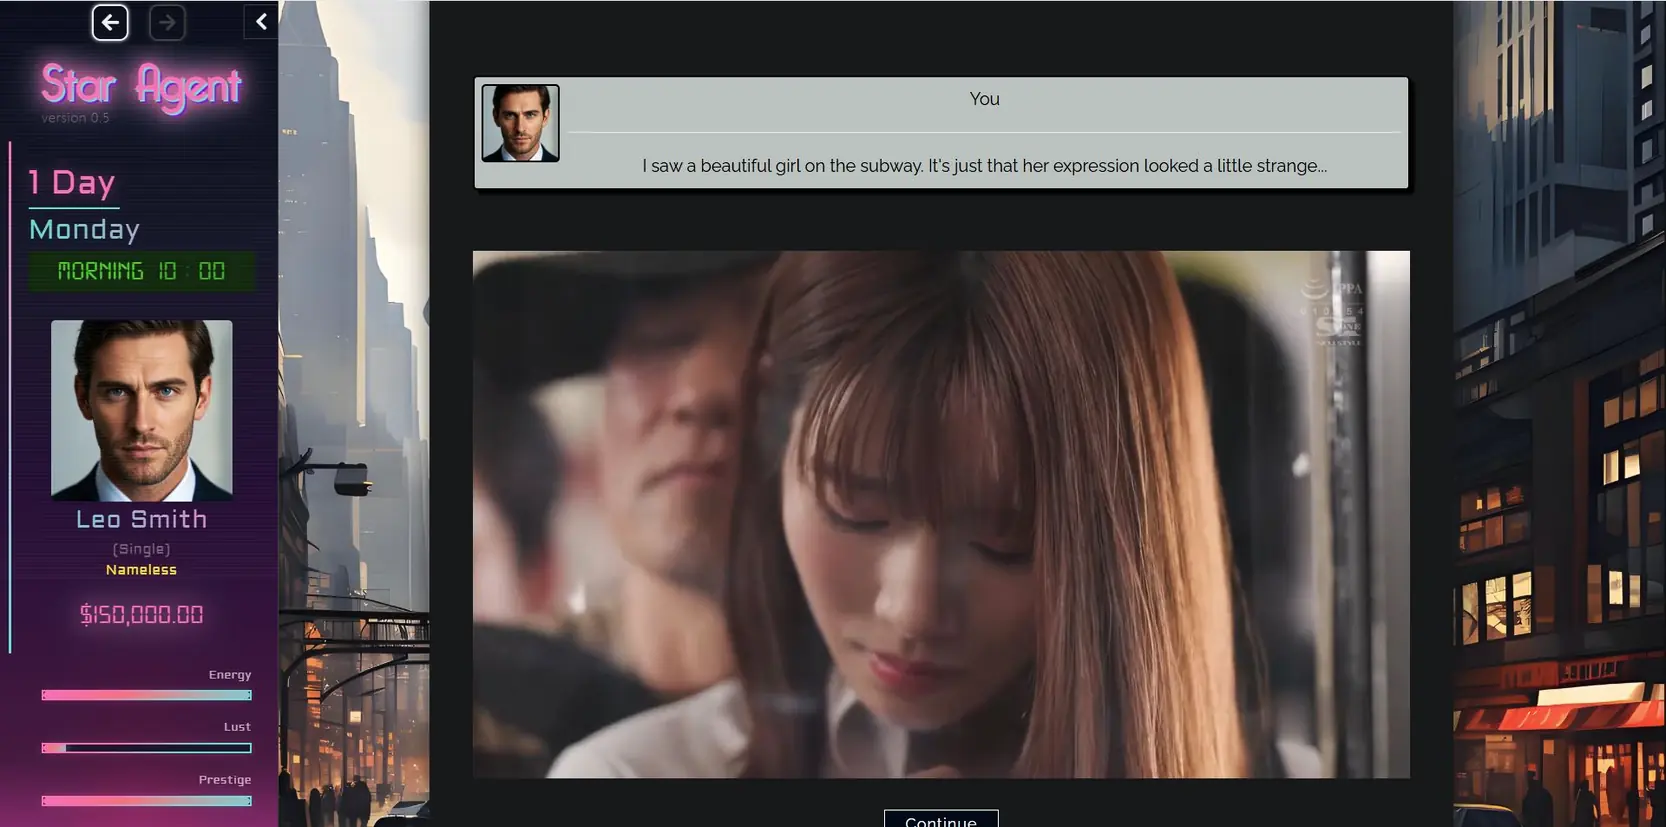
Task: Click the Lust stat bar
Action: coord(146,748)
